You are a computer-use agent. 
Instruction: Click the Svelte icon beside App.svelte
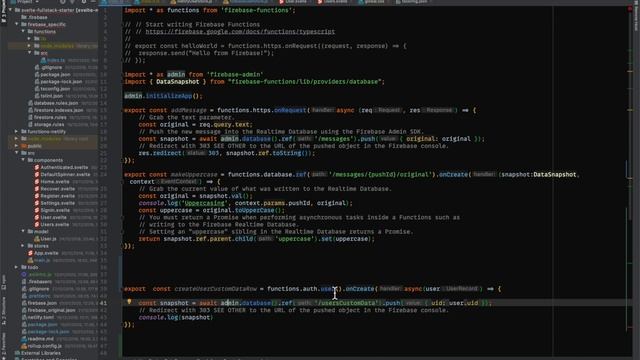point(30,253)
